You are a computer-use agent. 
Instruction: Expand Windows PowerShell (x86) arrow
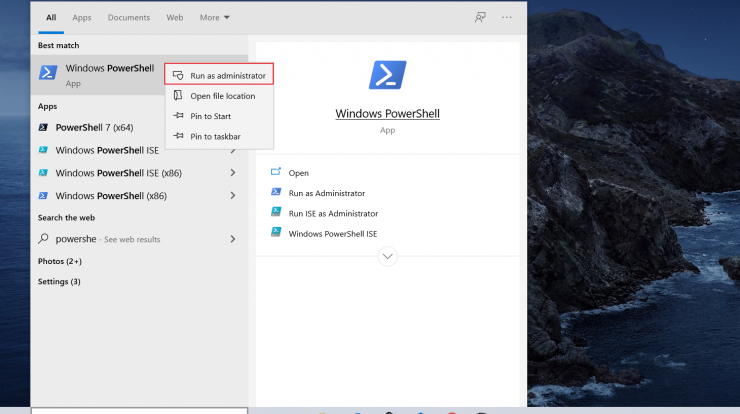(233, 195)
